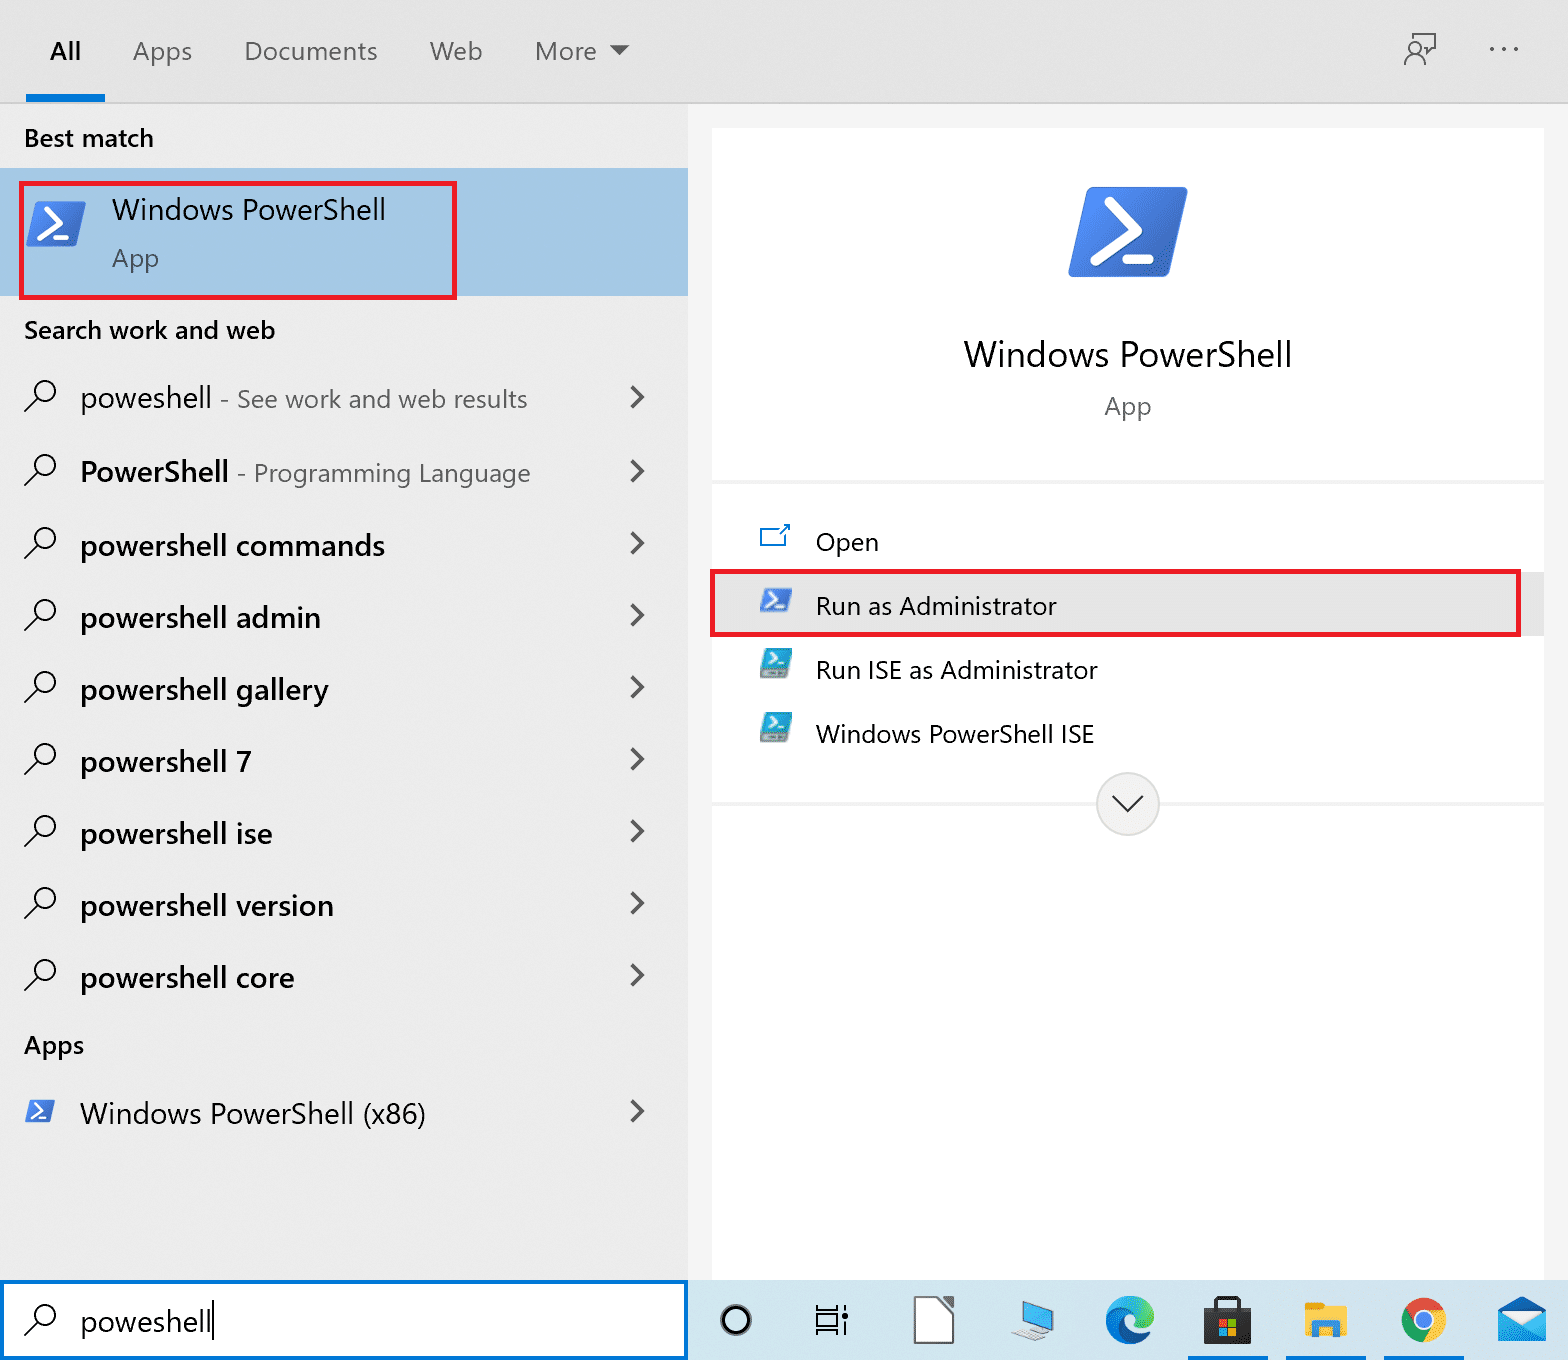This screenshot has width=1568, height=1360.
Task: Switch to the Web tab
Action: point(456,51)
